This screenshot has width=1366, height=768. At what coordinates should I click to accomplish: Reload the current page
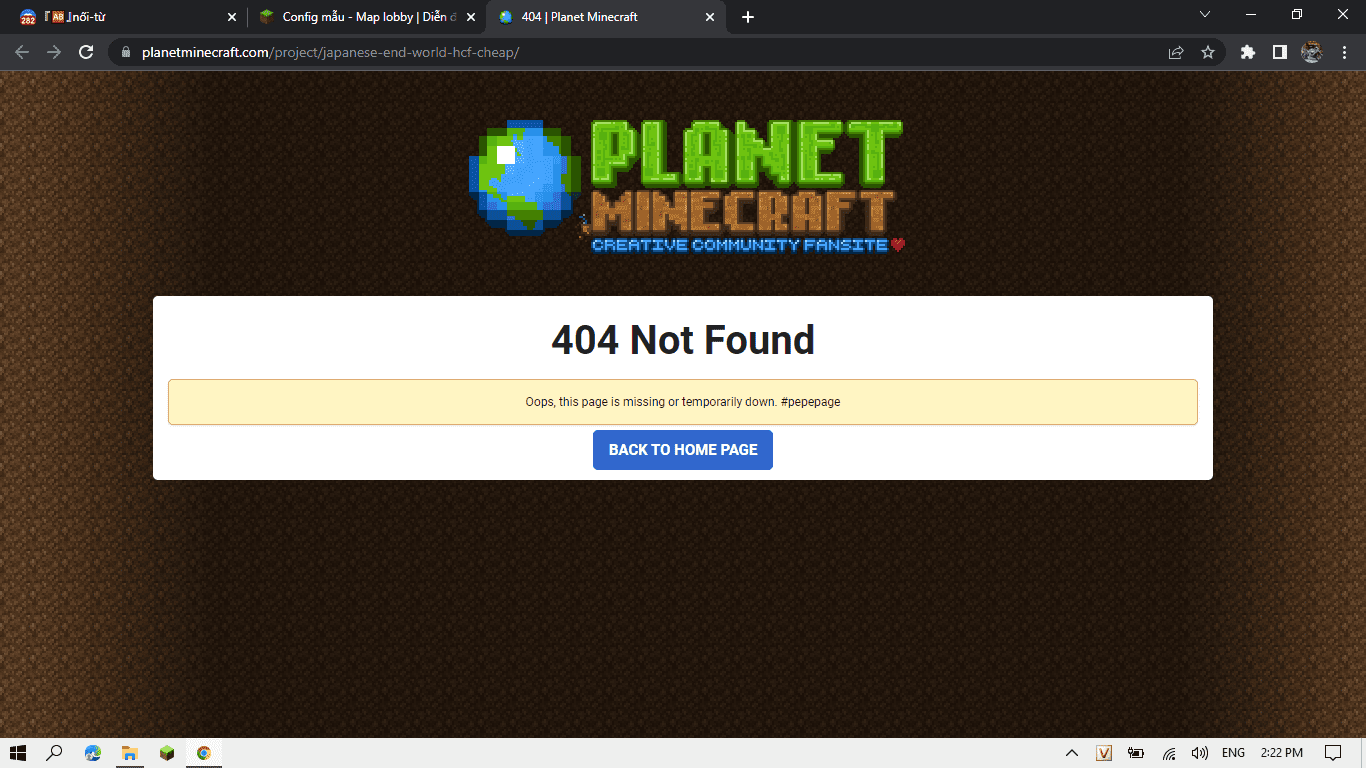86,52
